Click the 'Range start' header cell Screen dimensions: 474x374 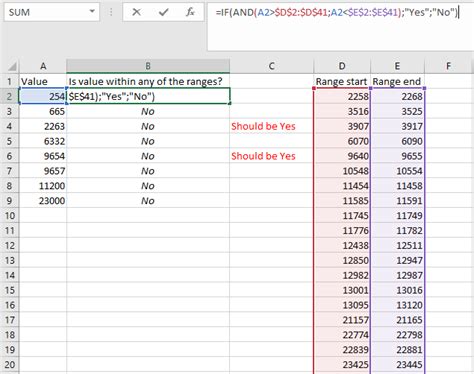click(x=342, y=81)
